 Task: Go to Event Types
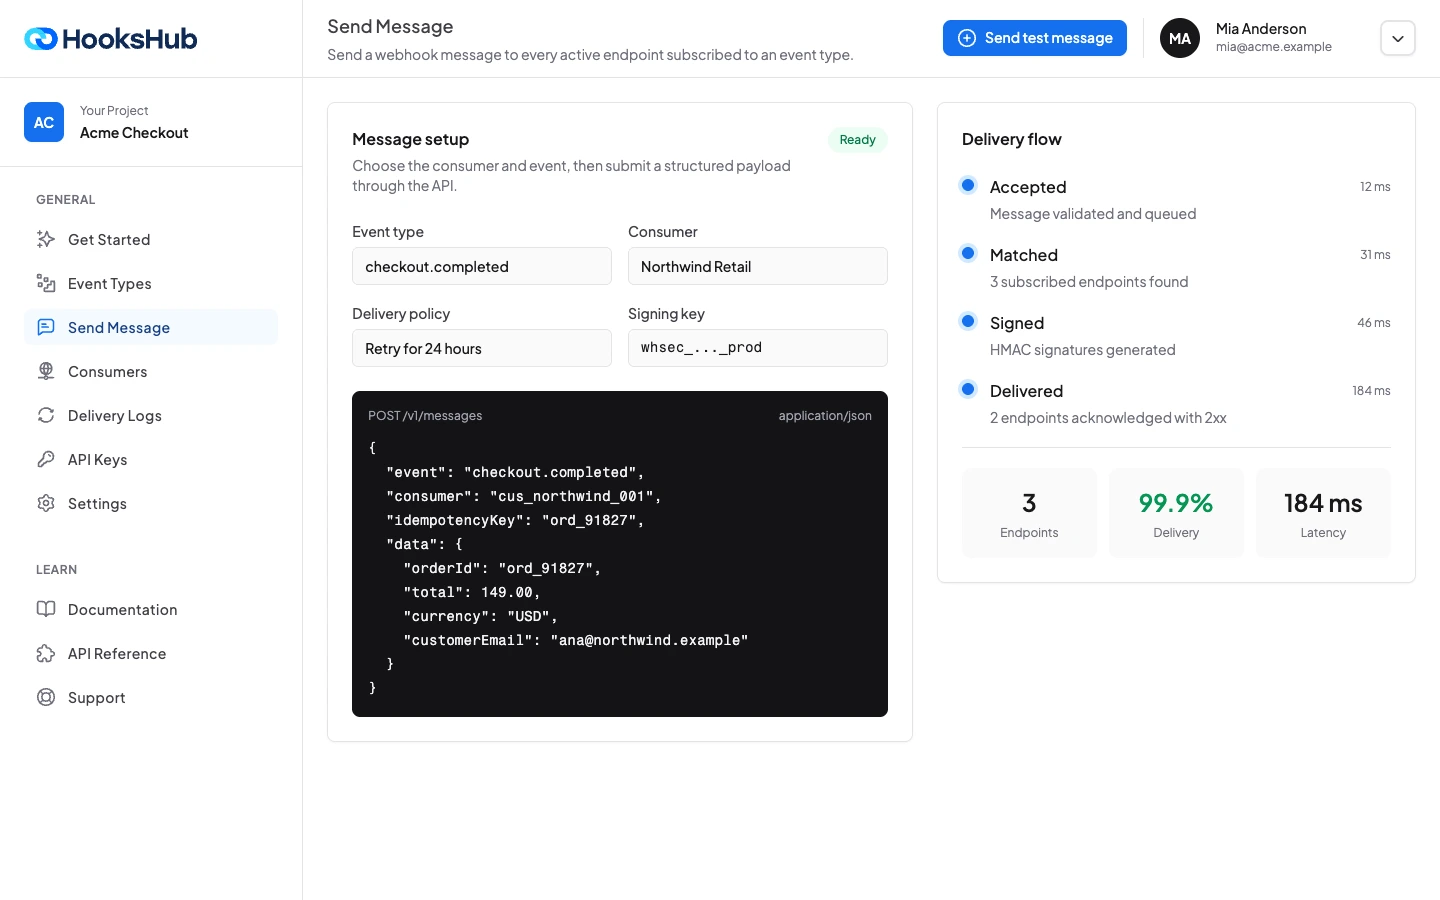[x=151, y=283]
